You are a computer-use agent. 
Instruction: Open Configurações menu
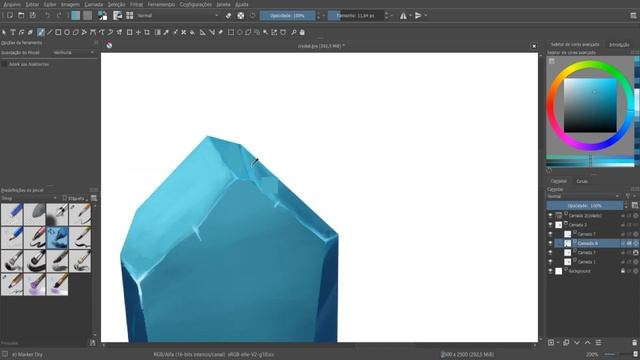pos(196,4)
